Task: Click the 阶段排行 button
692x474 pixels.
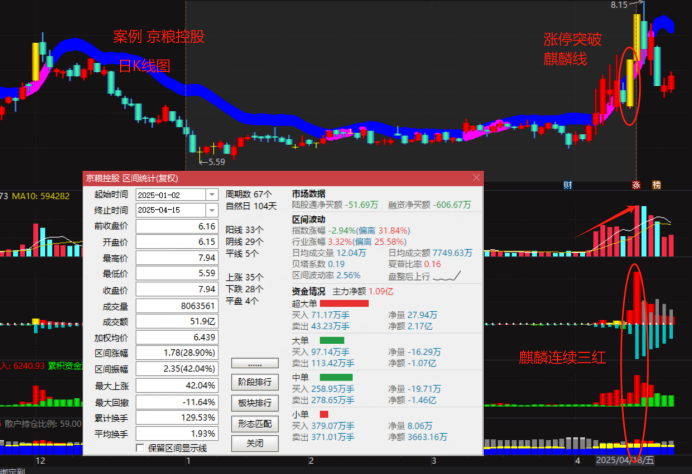Action: tap(256, 382)
